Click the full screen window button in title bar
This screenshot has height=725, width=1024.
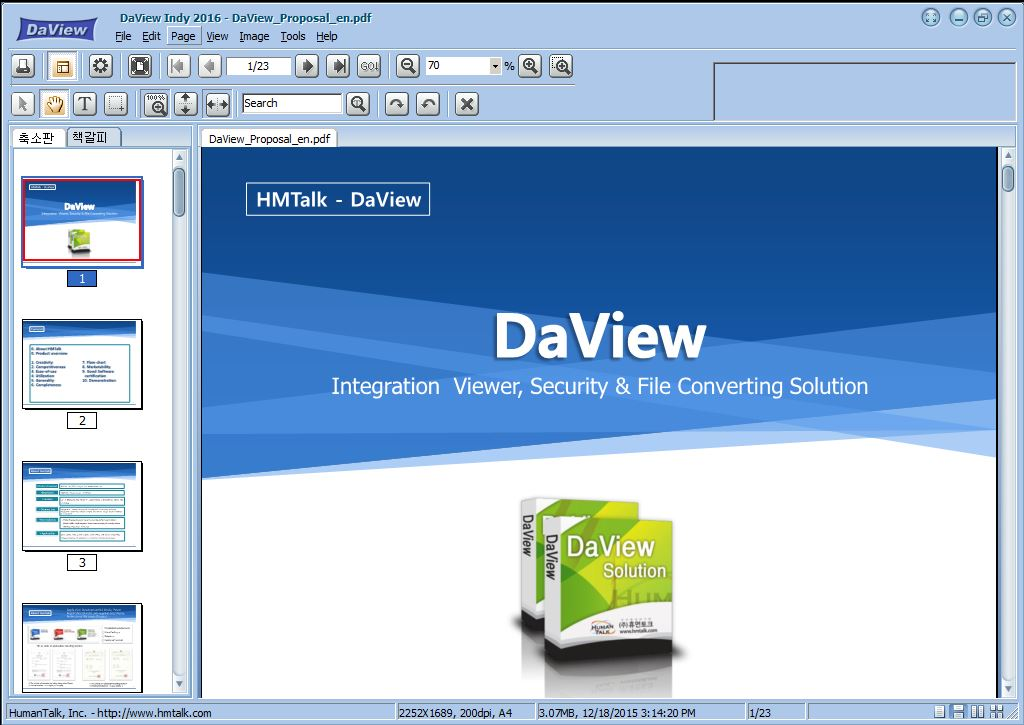[x=931, y=18]
